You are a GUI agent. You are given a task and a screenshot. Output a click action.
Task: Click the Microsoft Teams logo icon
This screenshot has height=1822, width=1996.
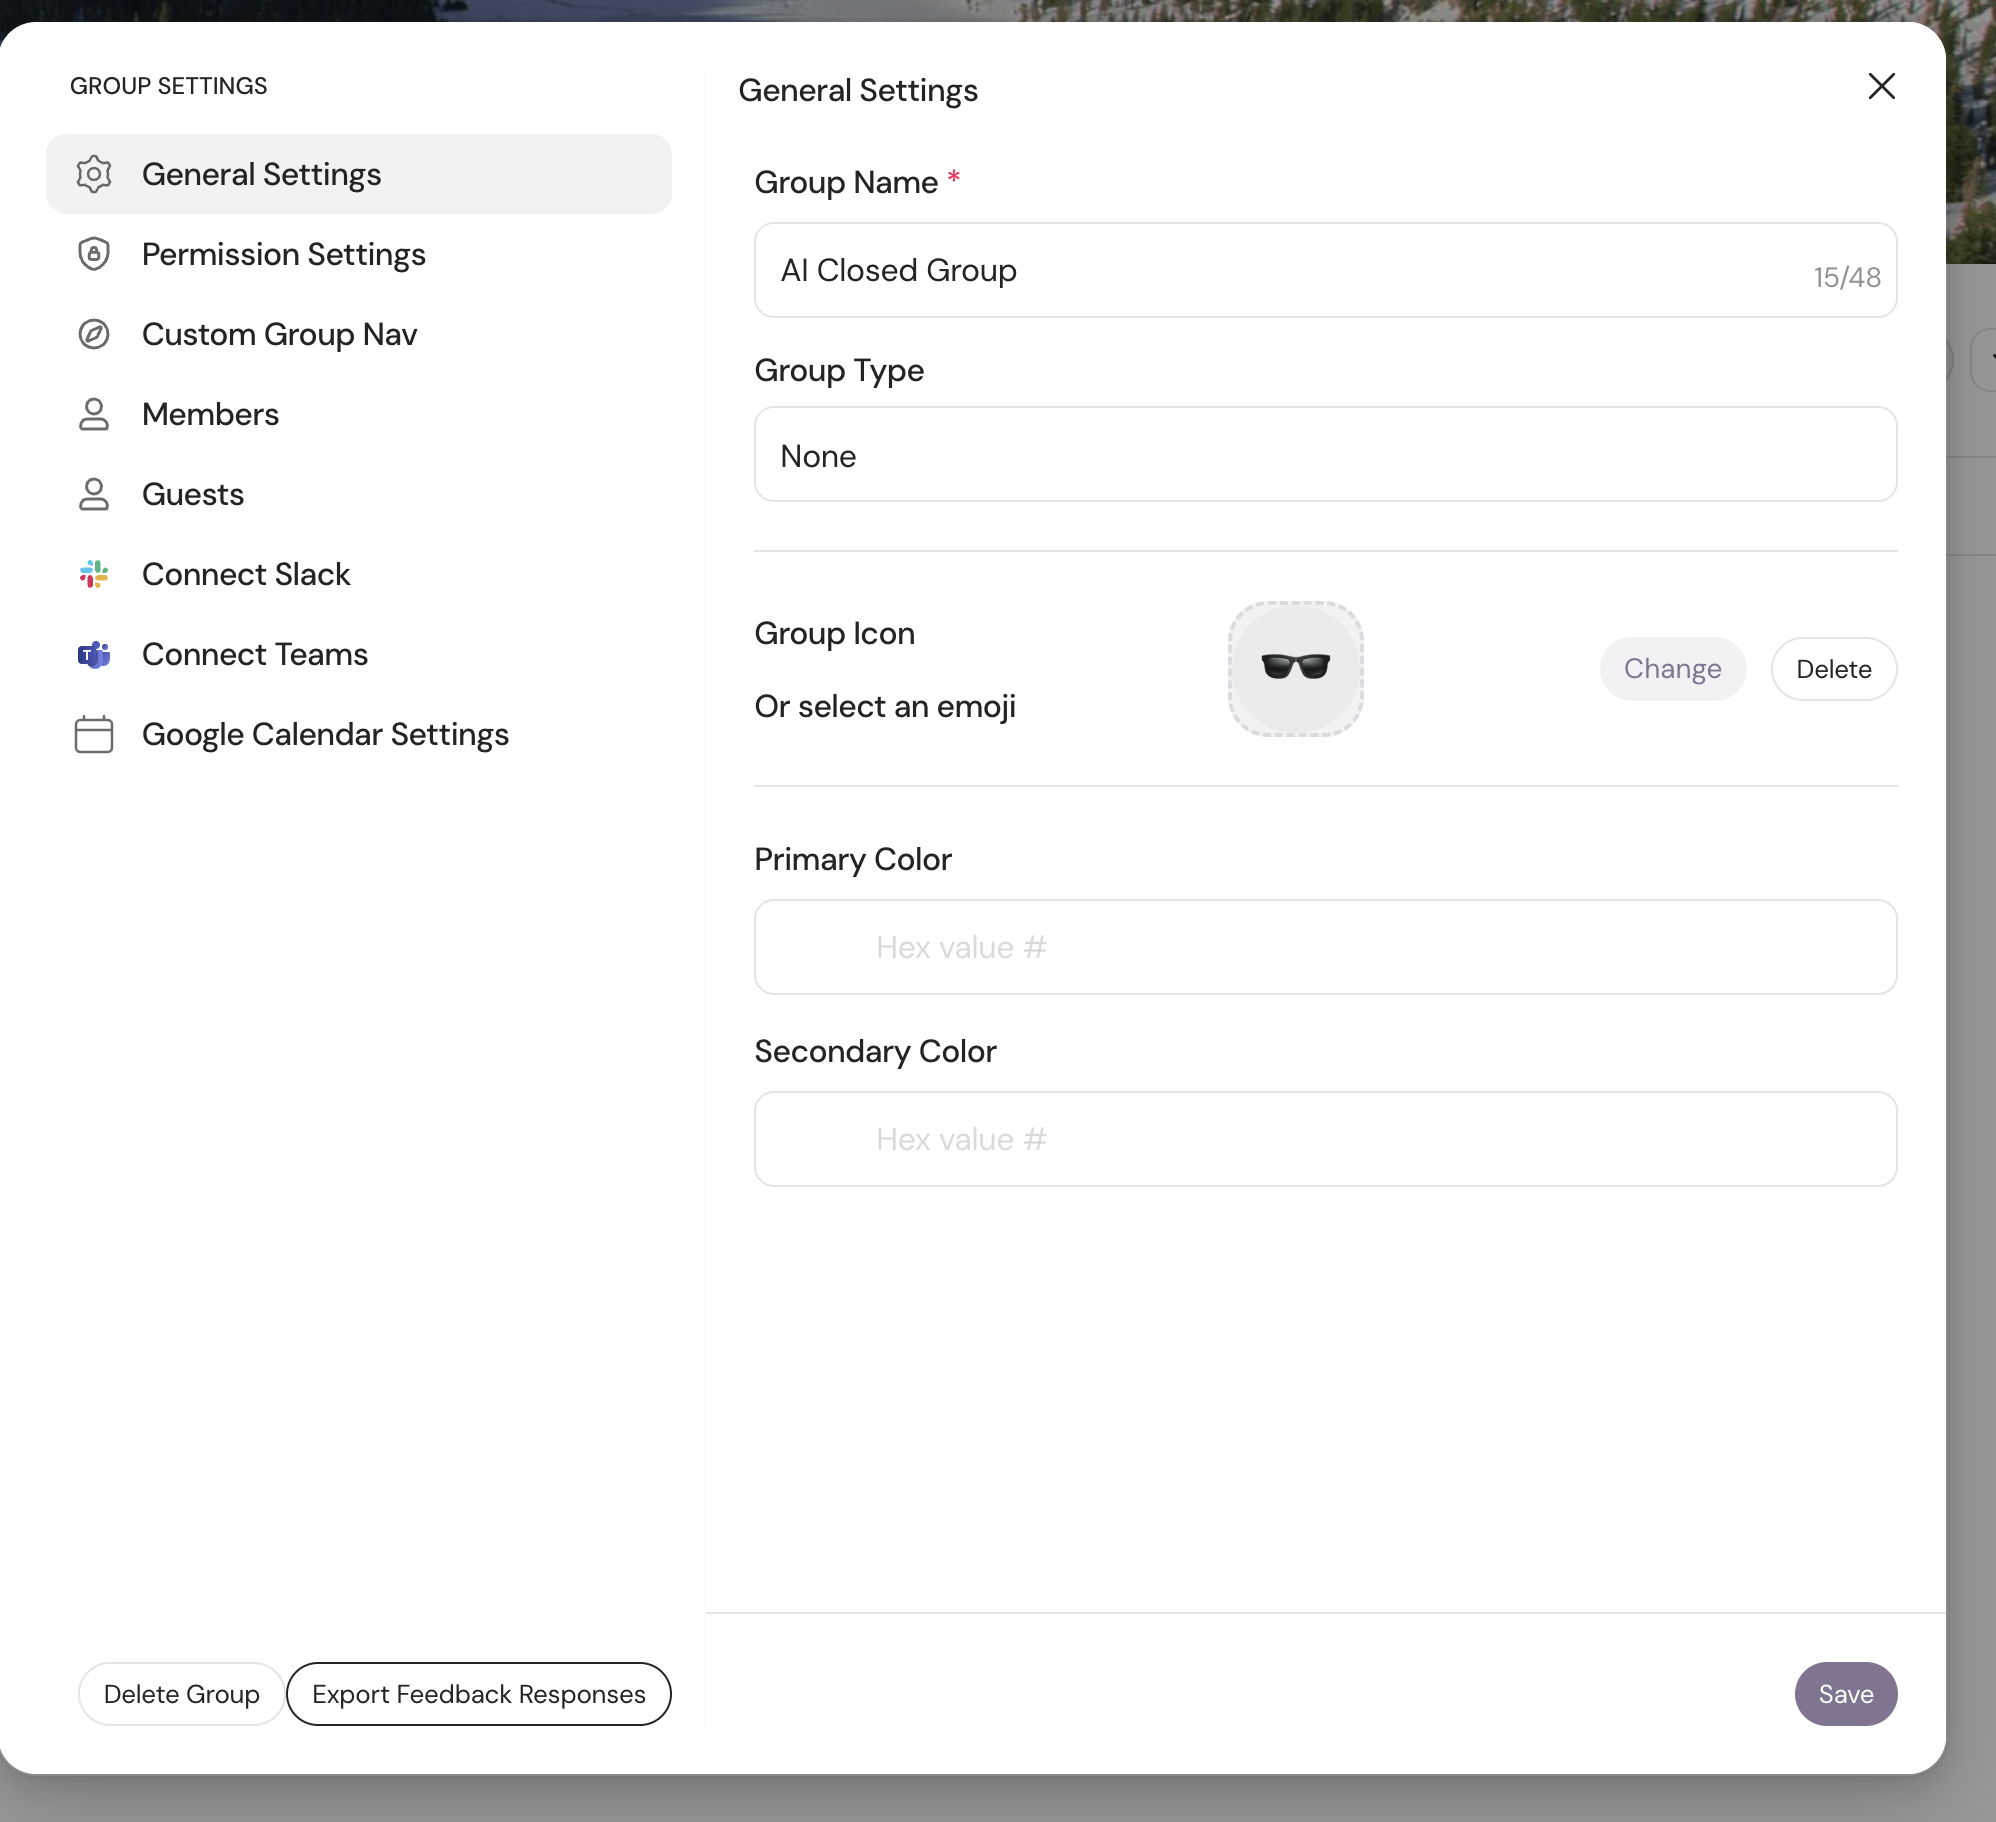(94, 654)
